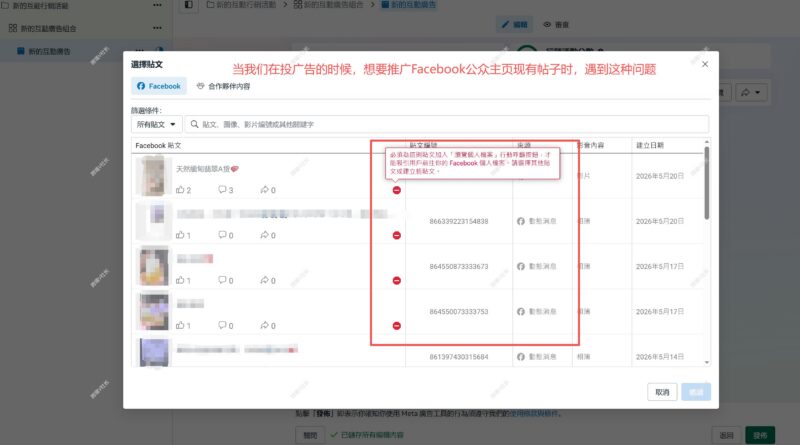Click the back button next to publish
The width and height of the screenshot is (800, 445).
point(727,435)
